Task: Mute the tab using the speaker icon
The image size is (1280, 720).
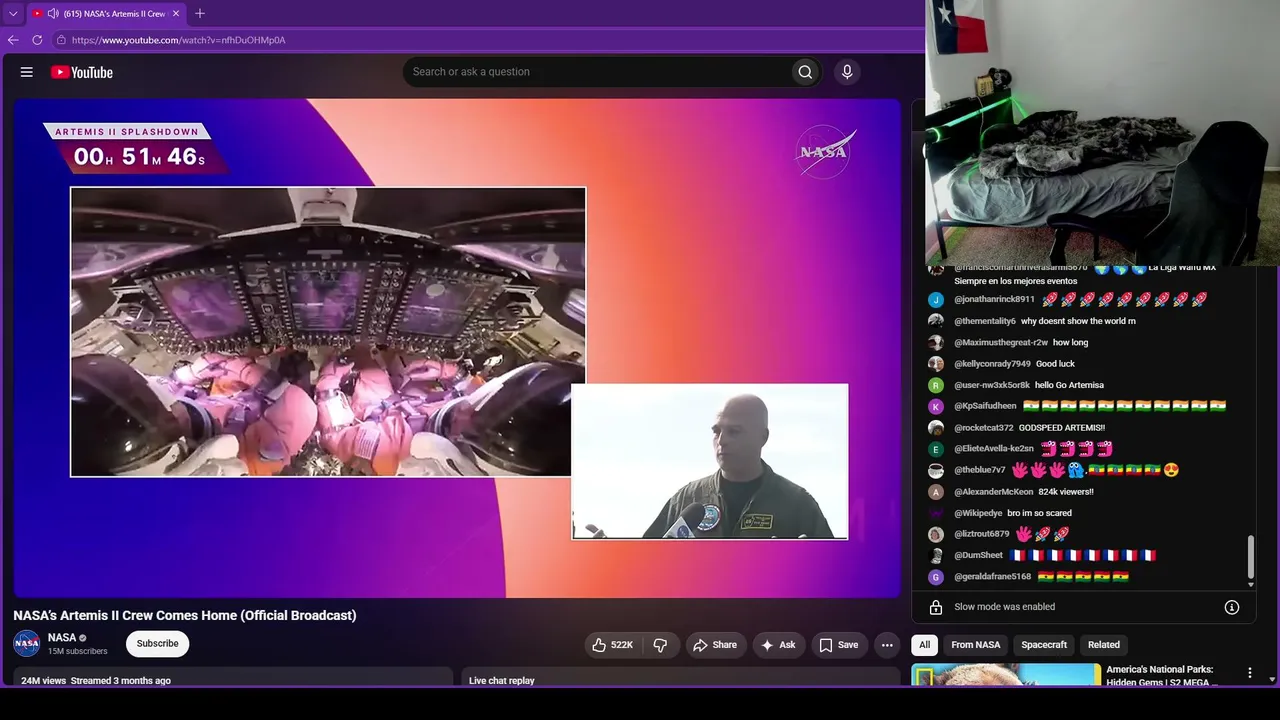Action: pos(53,14)
